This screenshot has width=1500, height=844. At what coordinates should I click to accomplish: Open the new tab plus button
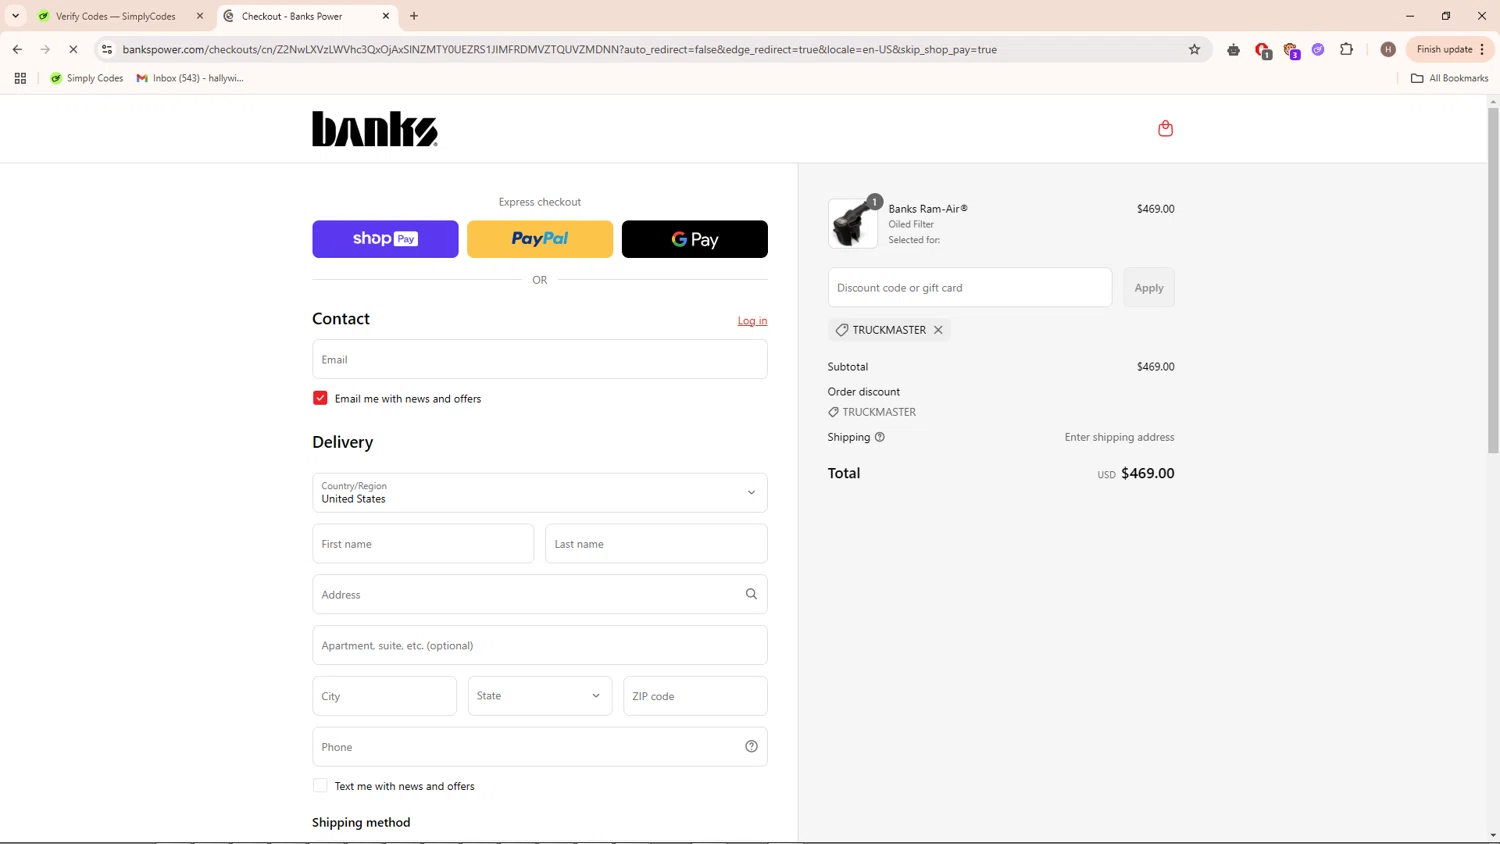(x=414, y=16)
